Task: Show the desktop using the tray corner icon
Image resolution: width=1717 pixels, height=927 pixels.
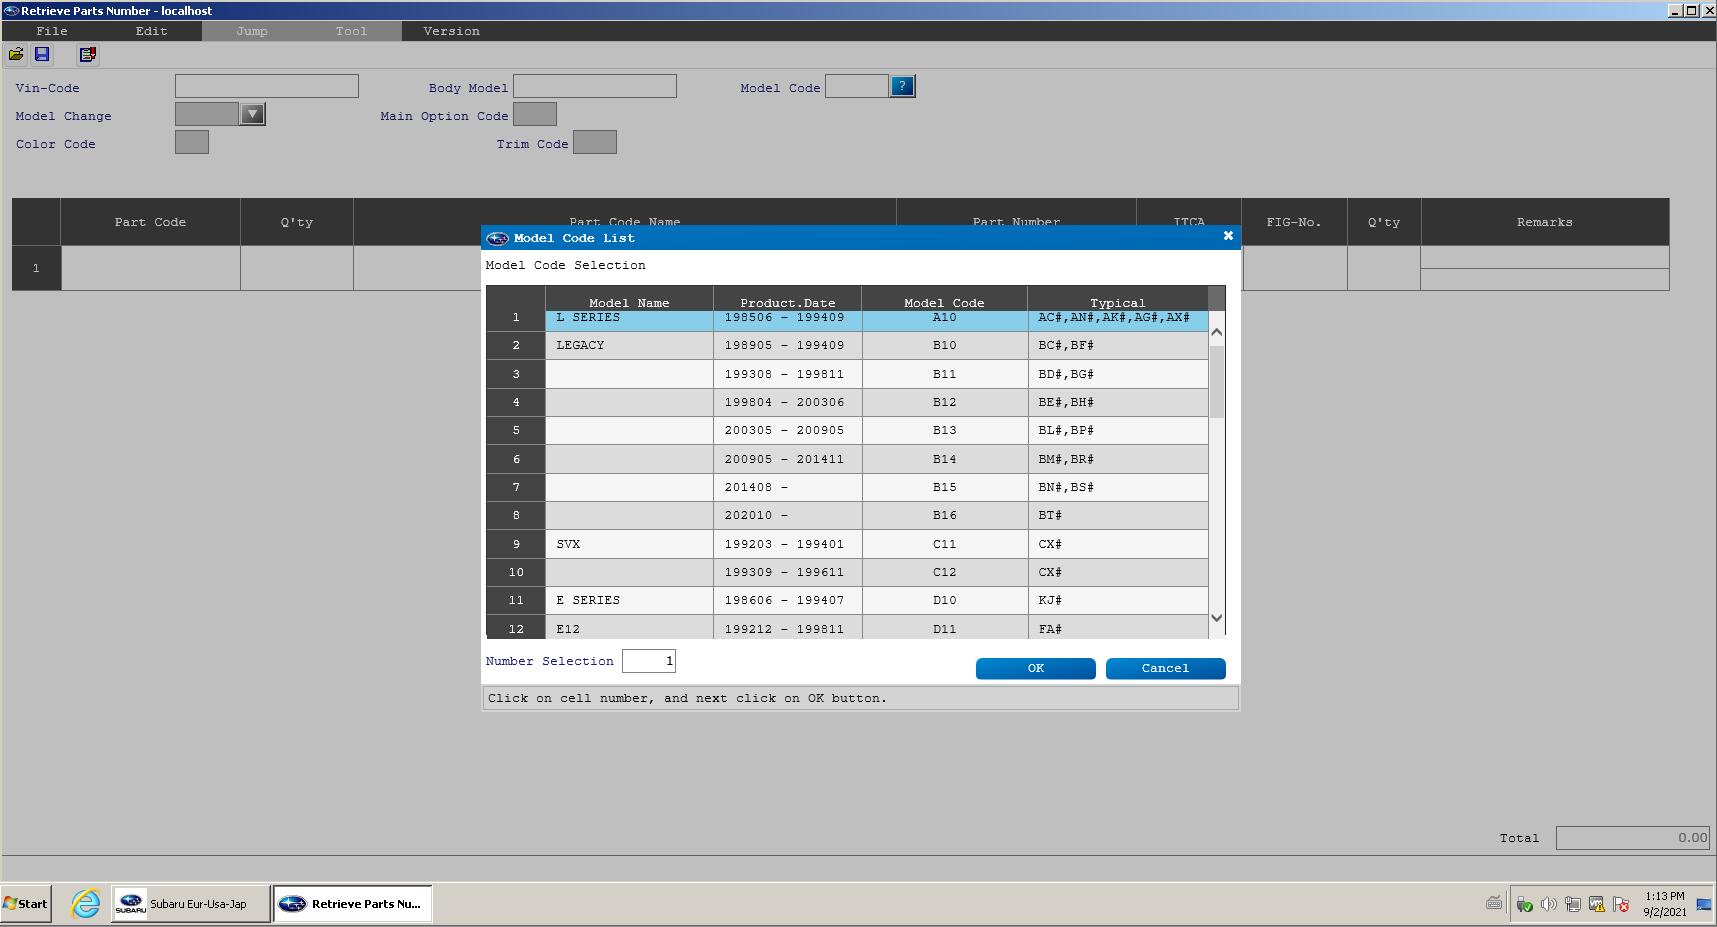Action: (x=1704, y=904)
